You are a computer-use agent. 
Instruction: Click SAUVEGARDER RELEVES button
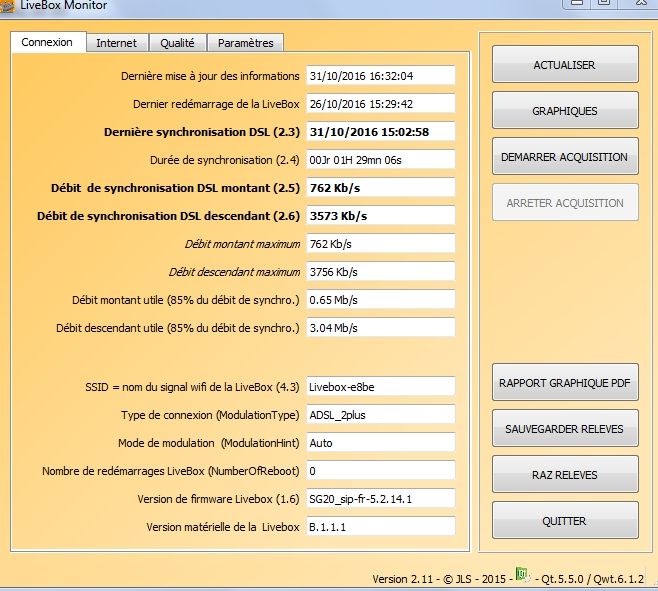pyautogui.click(x=565, y=429)
